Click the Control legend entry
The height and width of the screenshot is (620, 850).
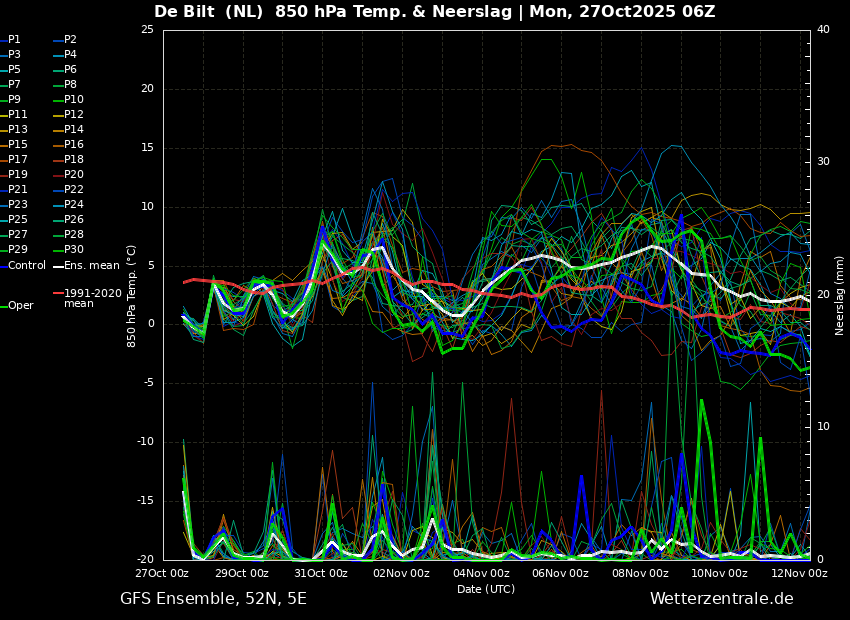click(23, 266)
